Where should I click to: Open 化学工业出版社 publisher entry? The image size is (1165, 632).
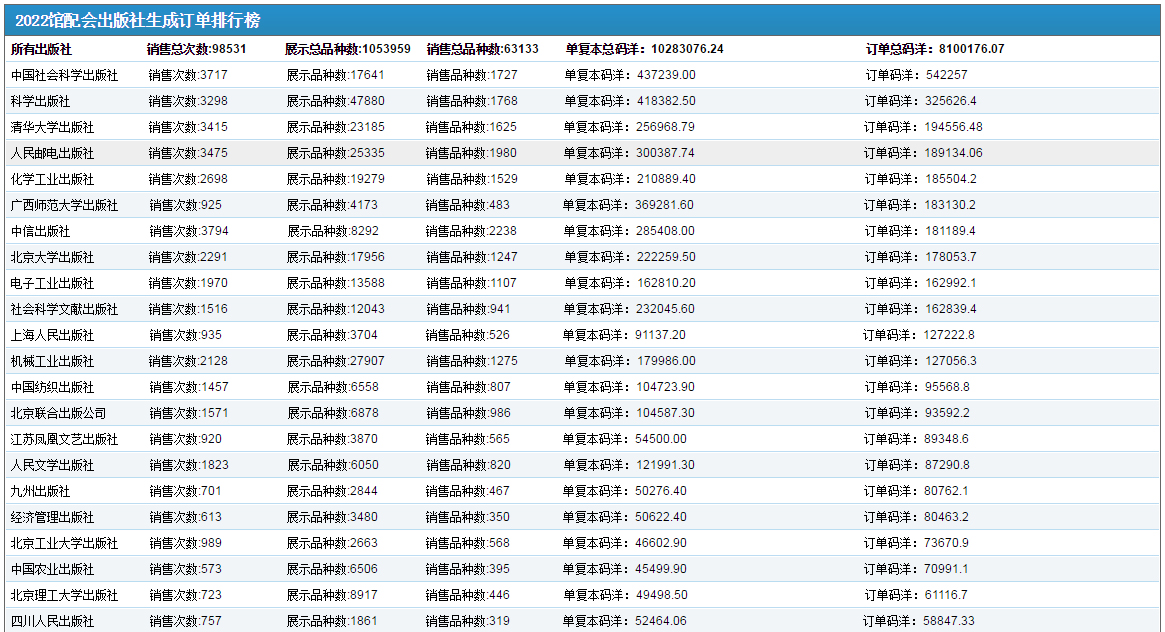tap(52, 179)
